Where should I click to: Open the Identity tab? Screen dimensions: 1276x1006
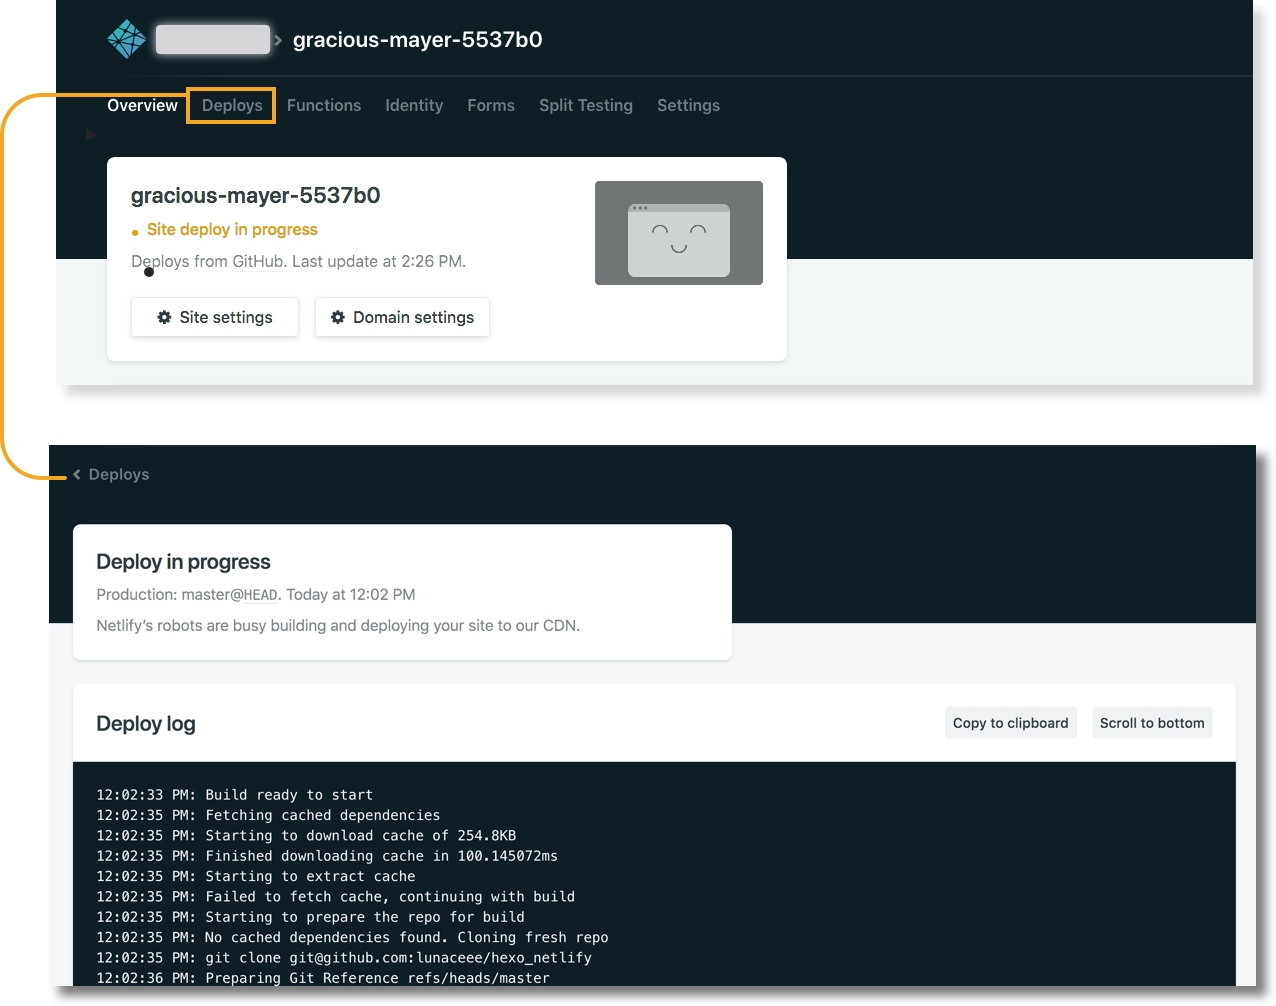click(x=413, y=105)
